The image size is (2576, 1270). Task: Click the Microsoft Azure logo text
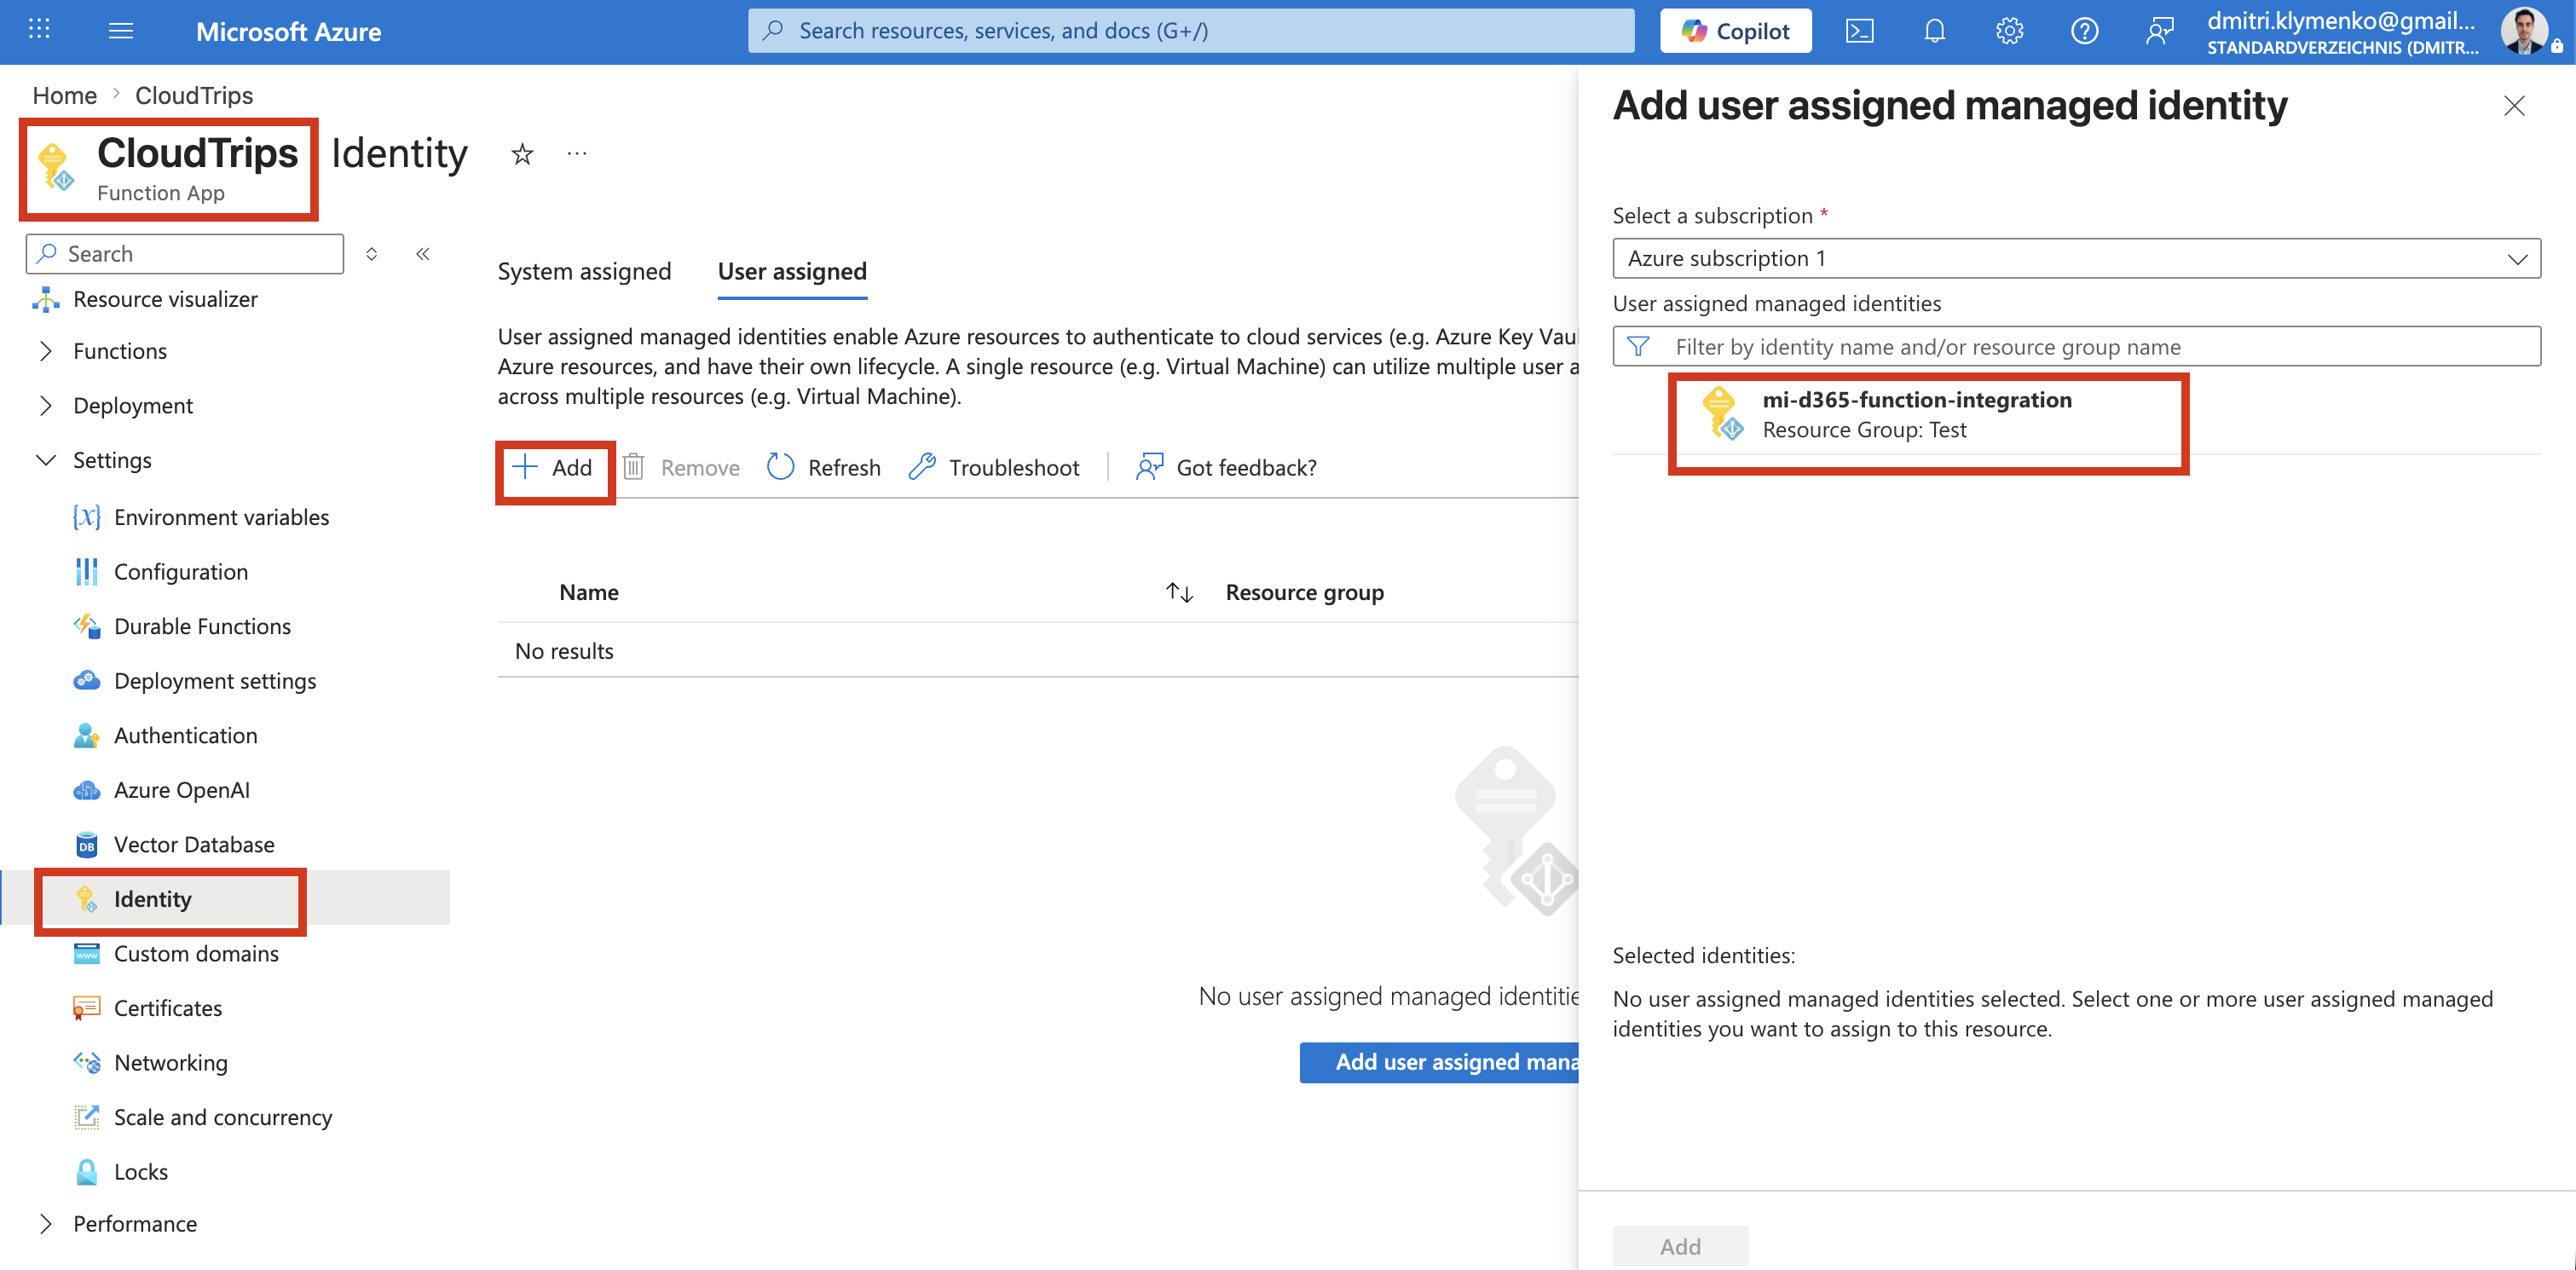288,31
